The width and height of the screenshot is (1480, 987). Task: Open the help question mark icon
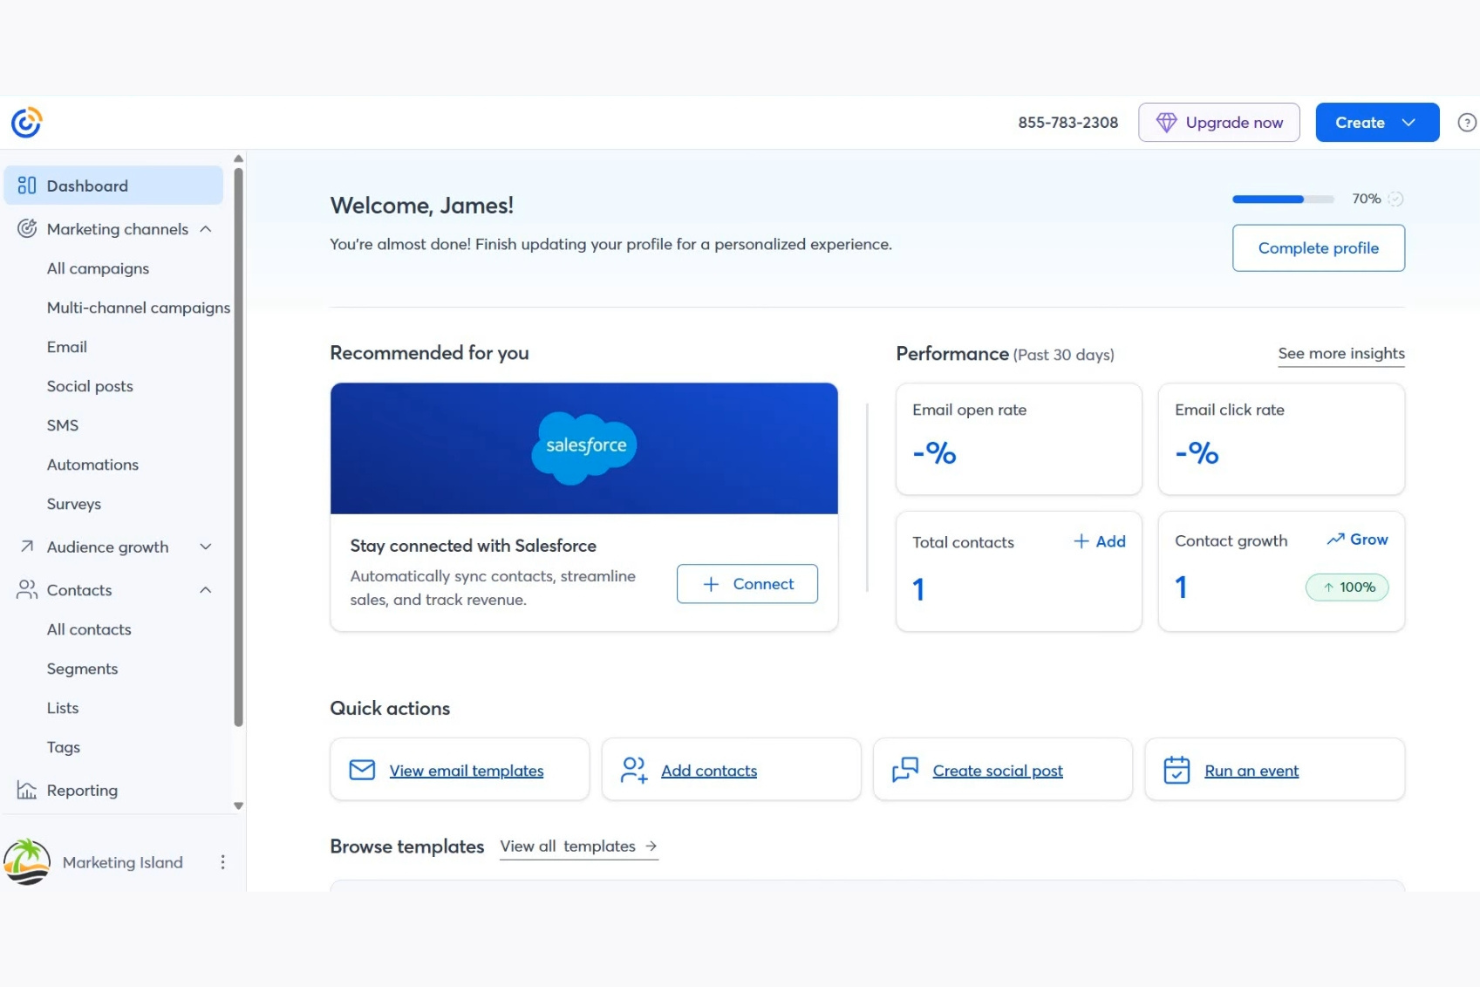[1467, 122]
